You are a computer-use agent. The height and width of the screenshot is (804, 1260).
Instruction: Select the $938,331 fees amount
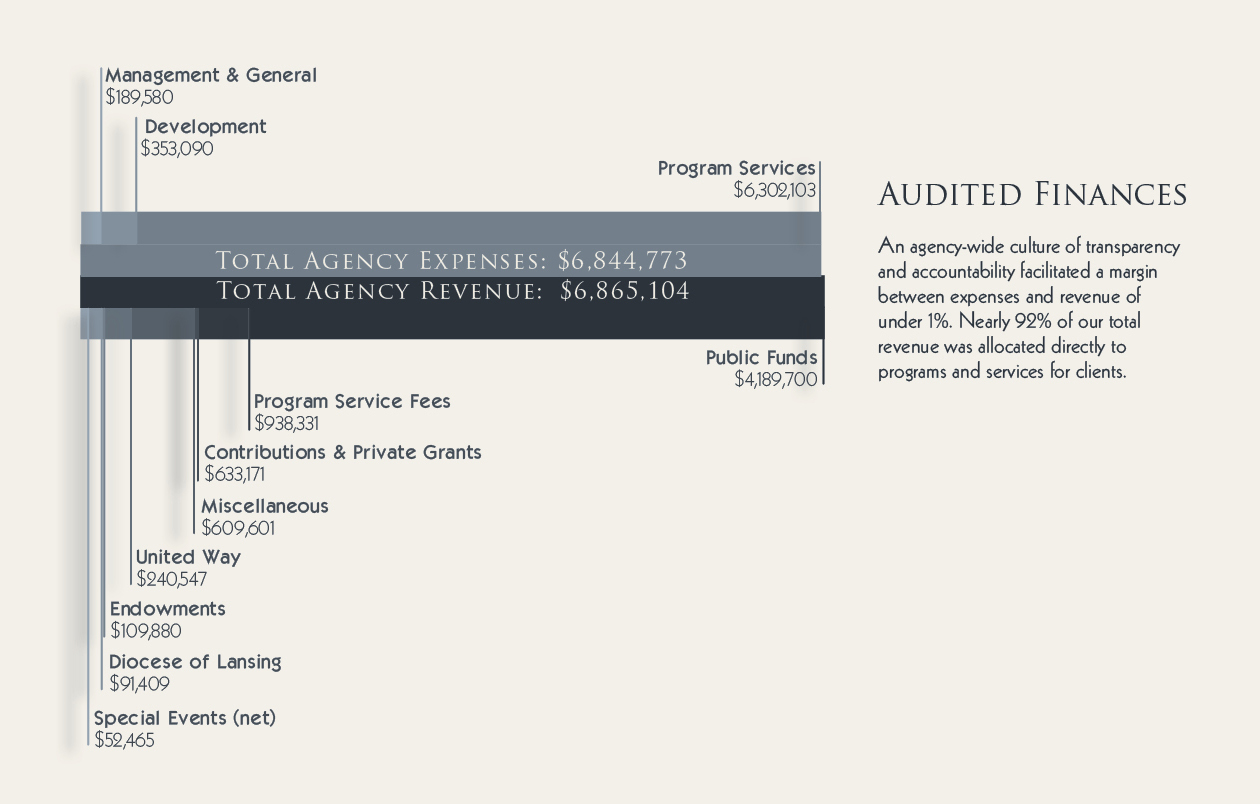point(287,423)
